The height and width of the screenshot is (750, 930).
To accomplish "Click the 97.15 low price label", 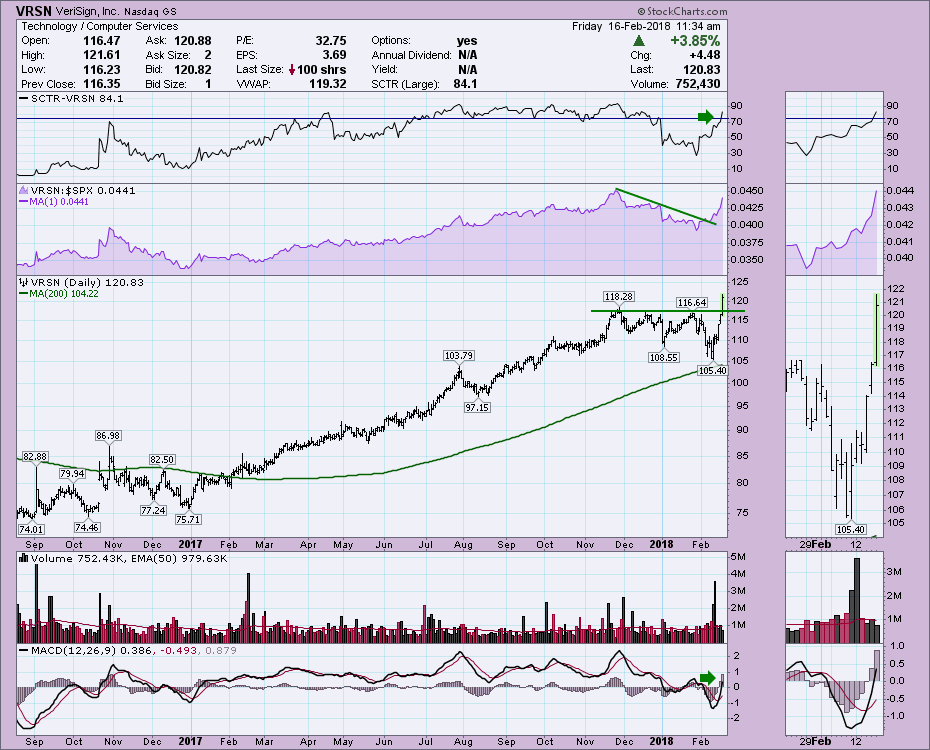I will (477, 408).
